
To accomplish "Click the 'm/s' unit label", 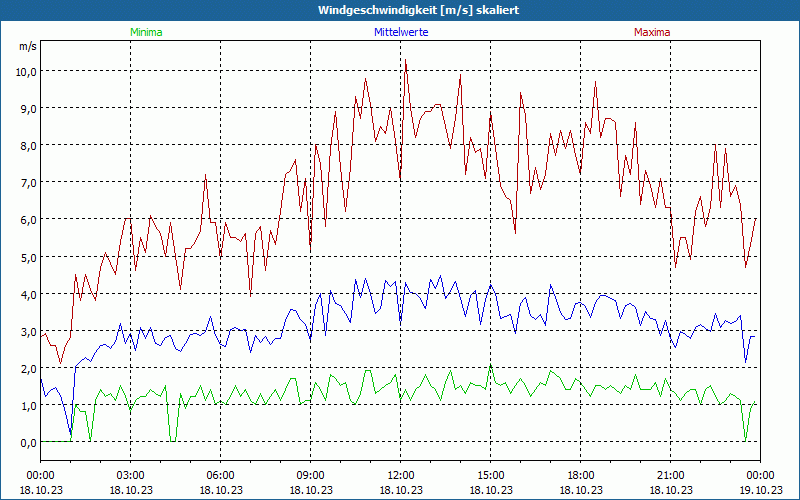I will [28, 46].
